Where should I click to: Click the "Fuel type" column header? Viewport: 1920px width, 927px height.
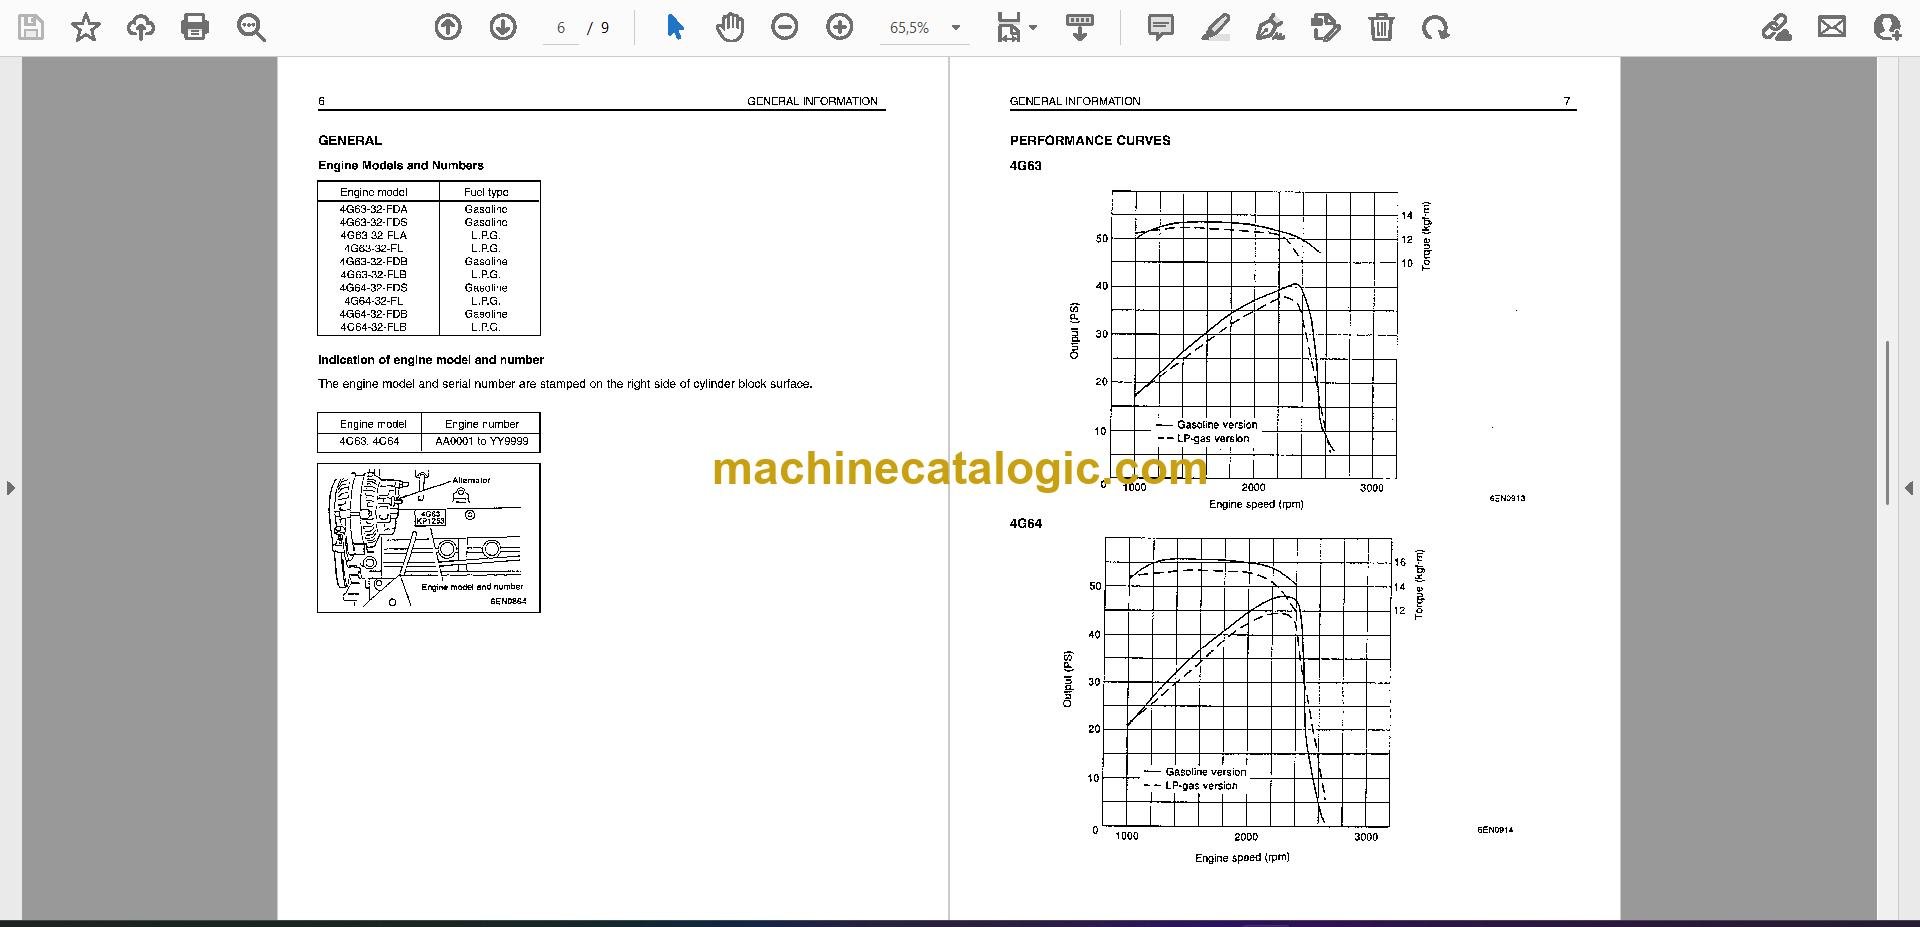[x=486, y=192]
